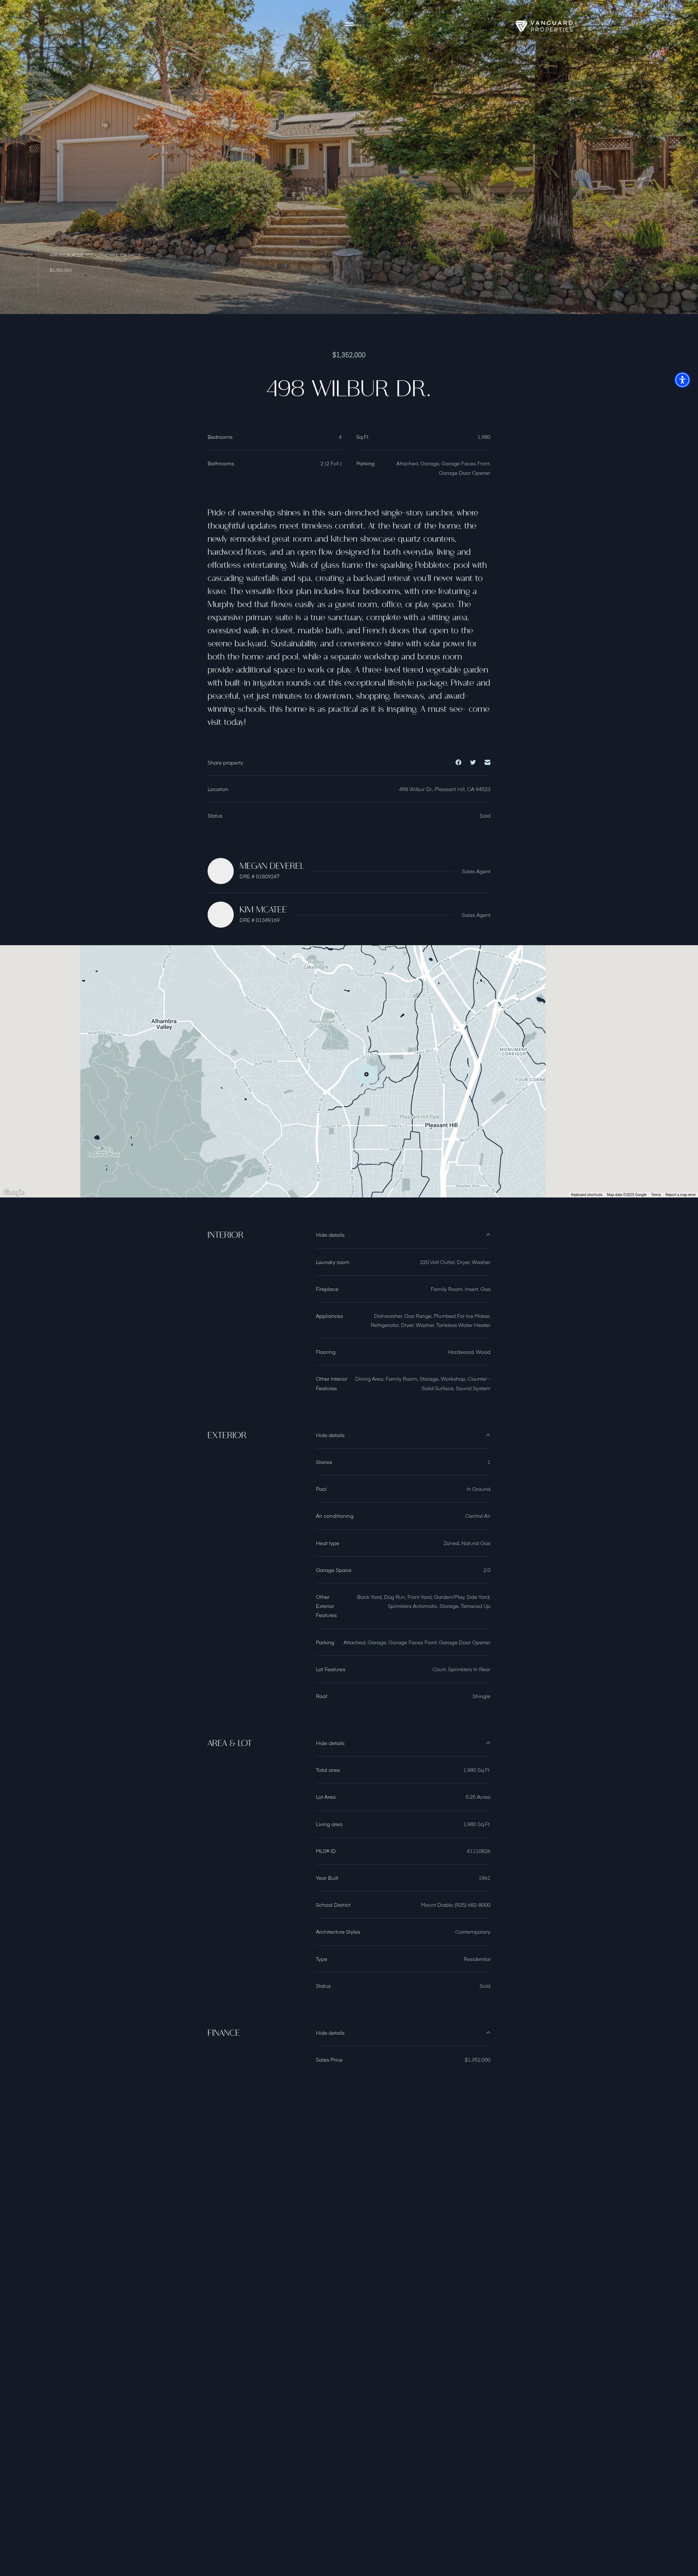Open Megan Deverel's agent profile
Screen dimensions: 698x2576
click(x=271, y=866)
